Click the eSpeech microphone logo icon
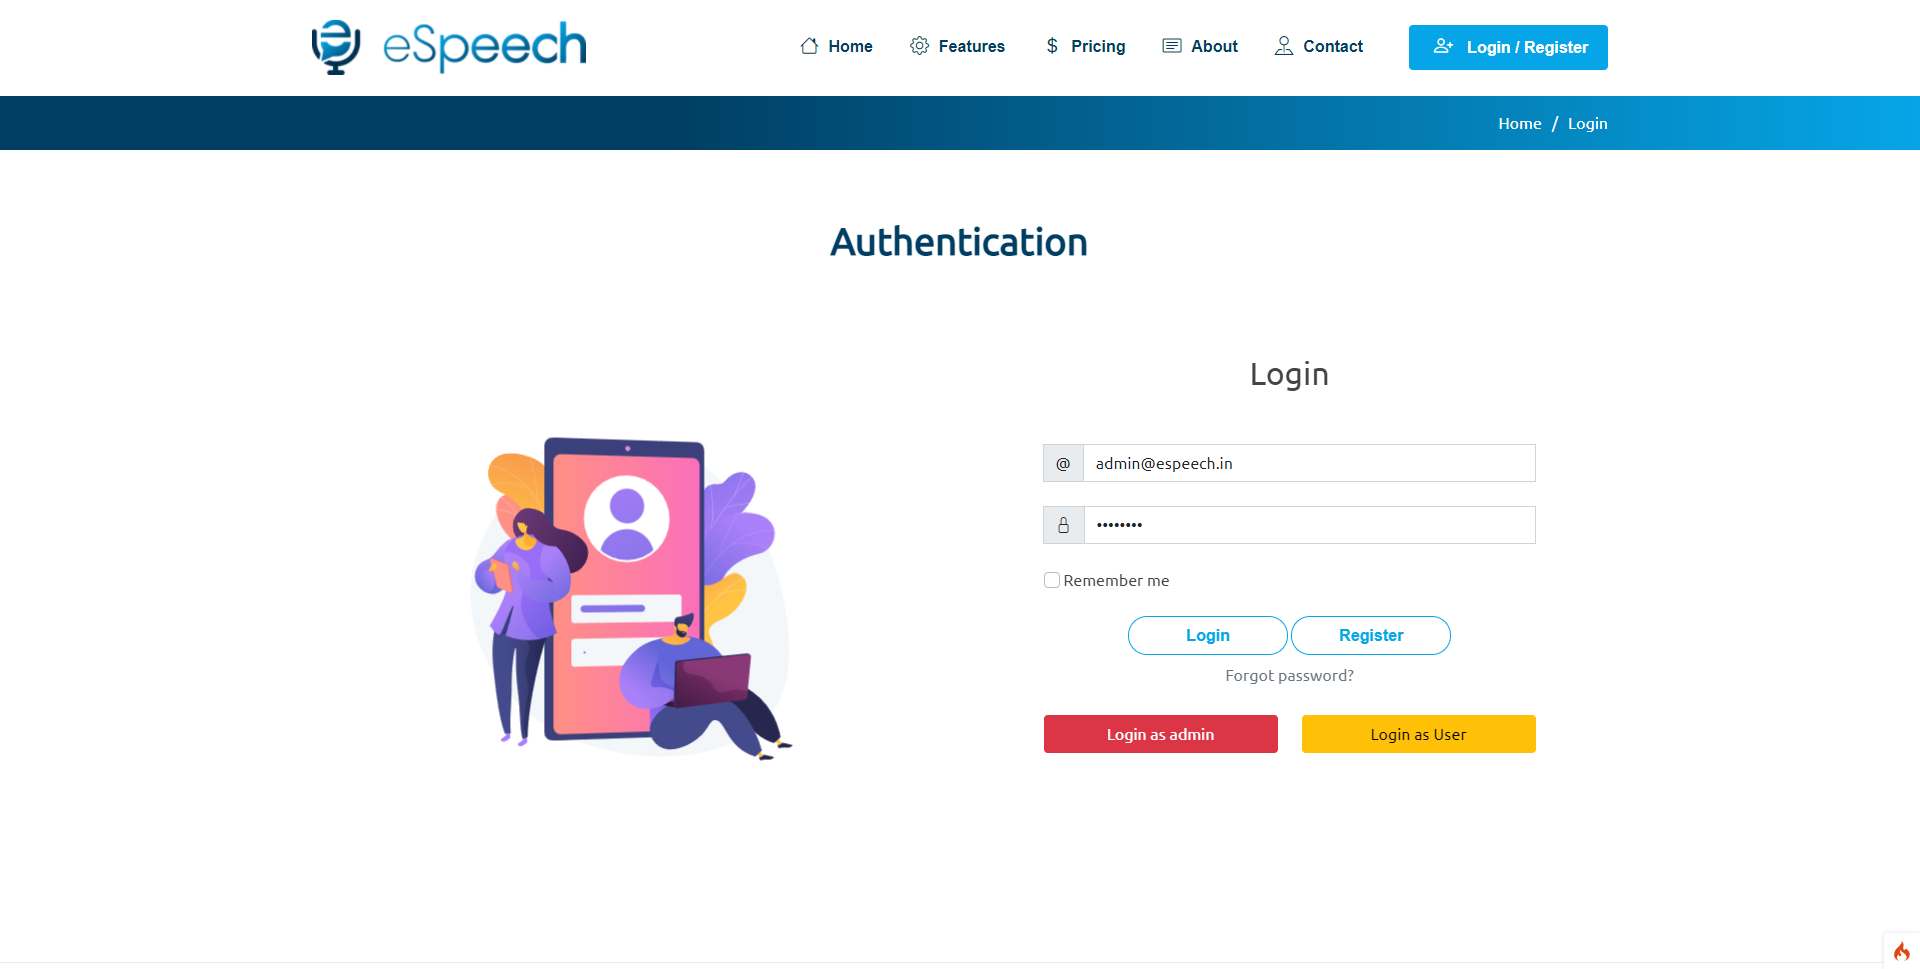The image size is (1920, 969). click(x=336, y=47)
